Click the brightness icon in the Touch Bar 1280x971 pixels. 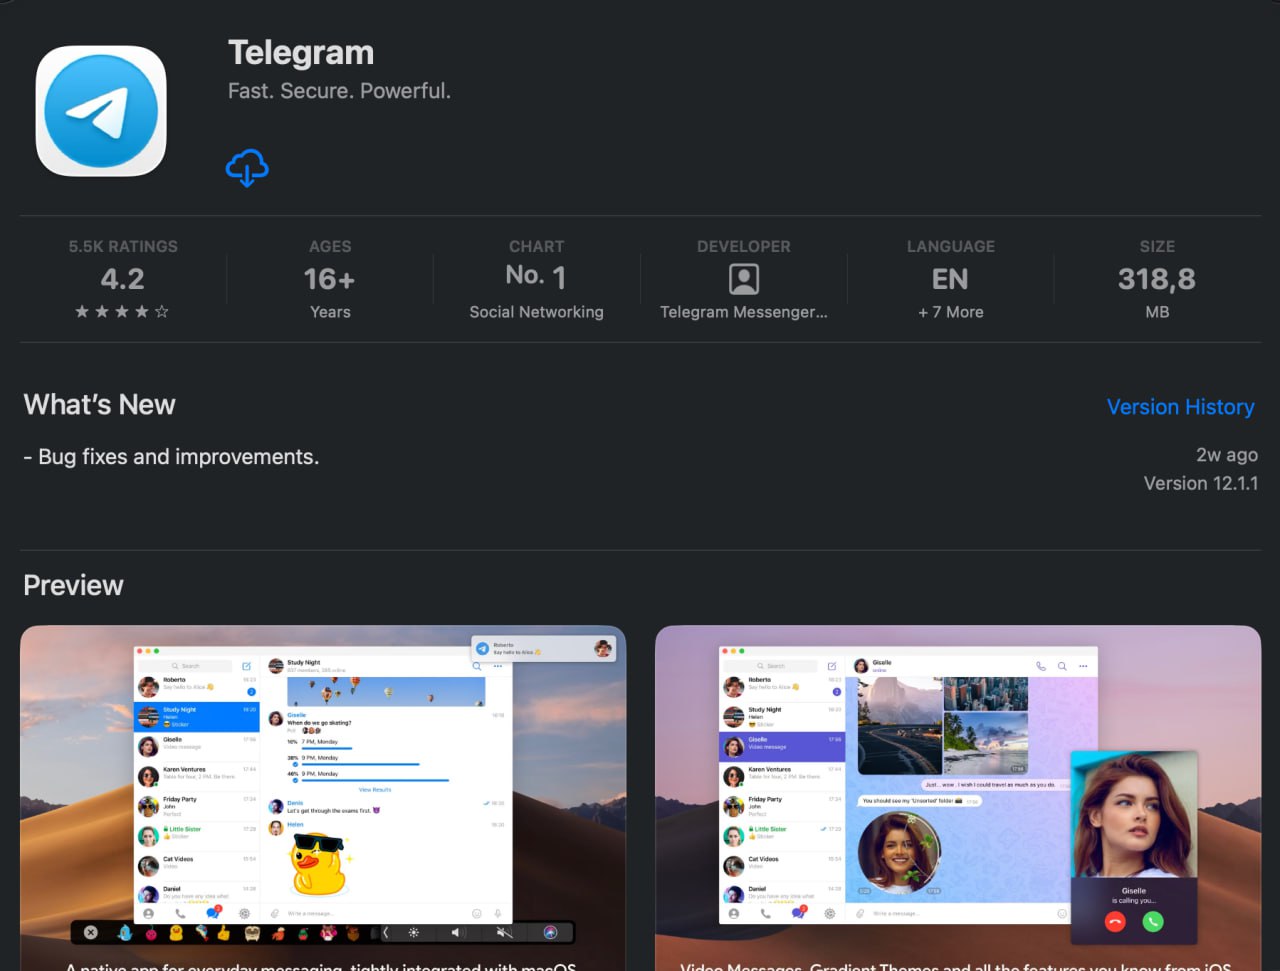(413, 932)
